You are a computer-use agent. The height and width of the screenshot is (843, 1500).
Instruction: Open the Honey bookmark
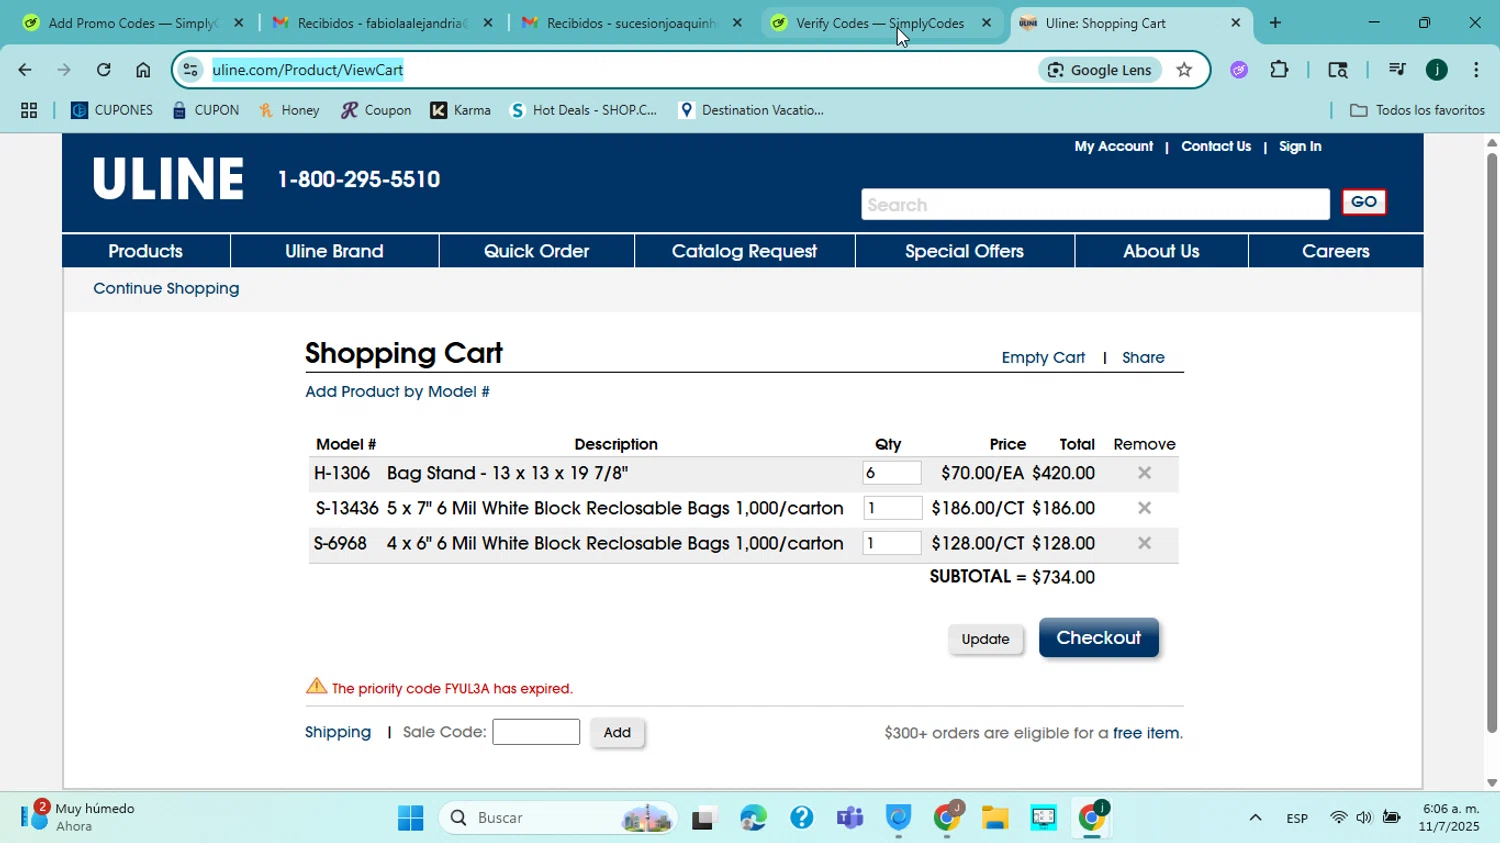point(289,110)
